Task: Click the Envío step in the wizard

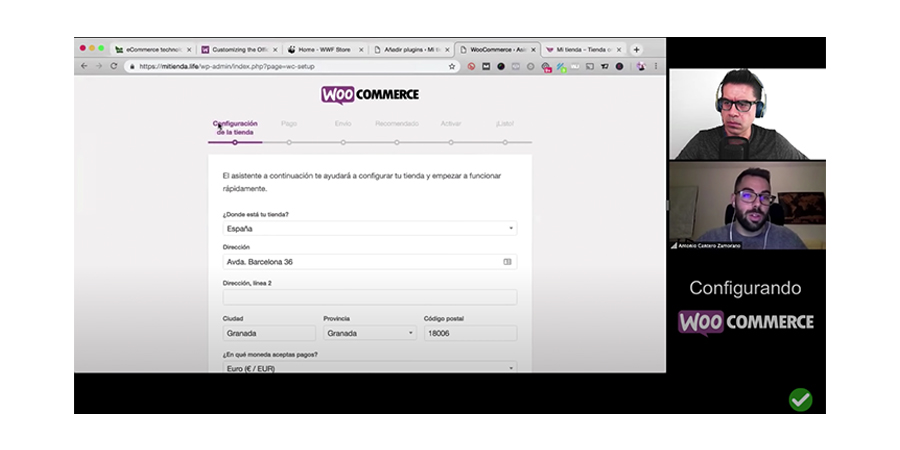Action: click(x=343, y=123)
